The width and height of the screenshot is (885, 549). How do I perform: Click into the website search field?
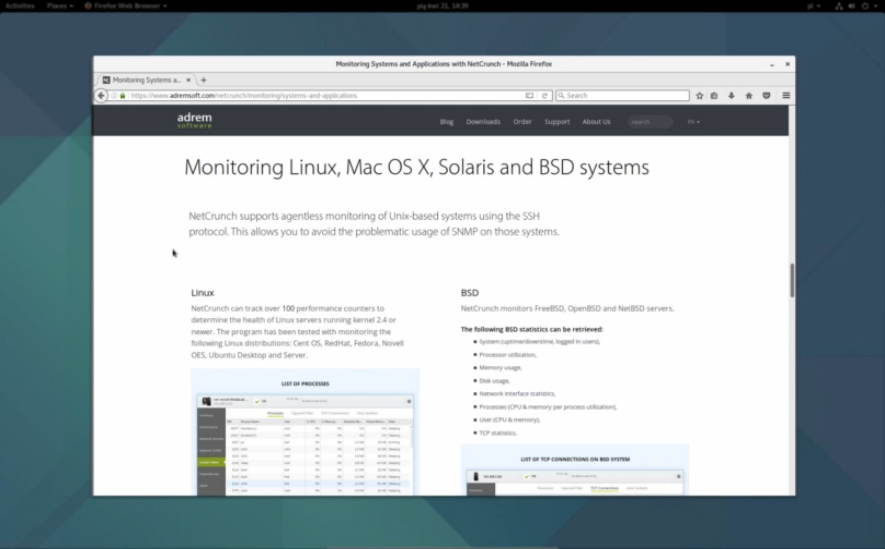(650, 122)
